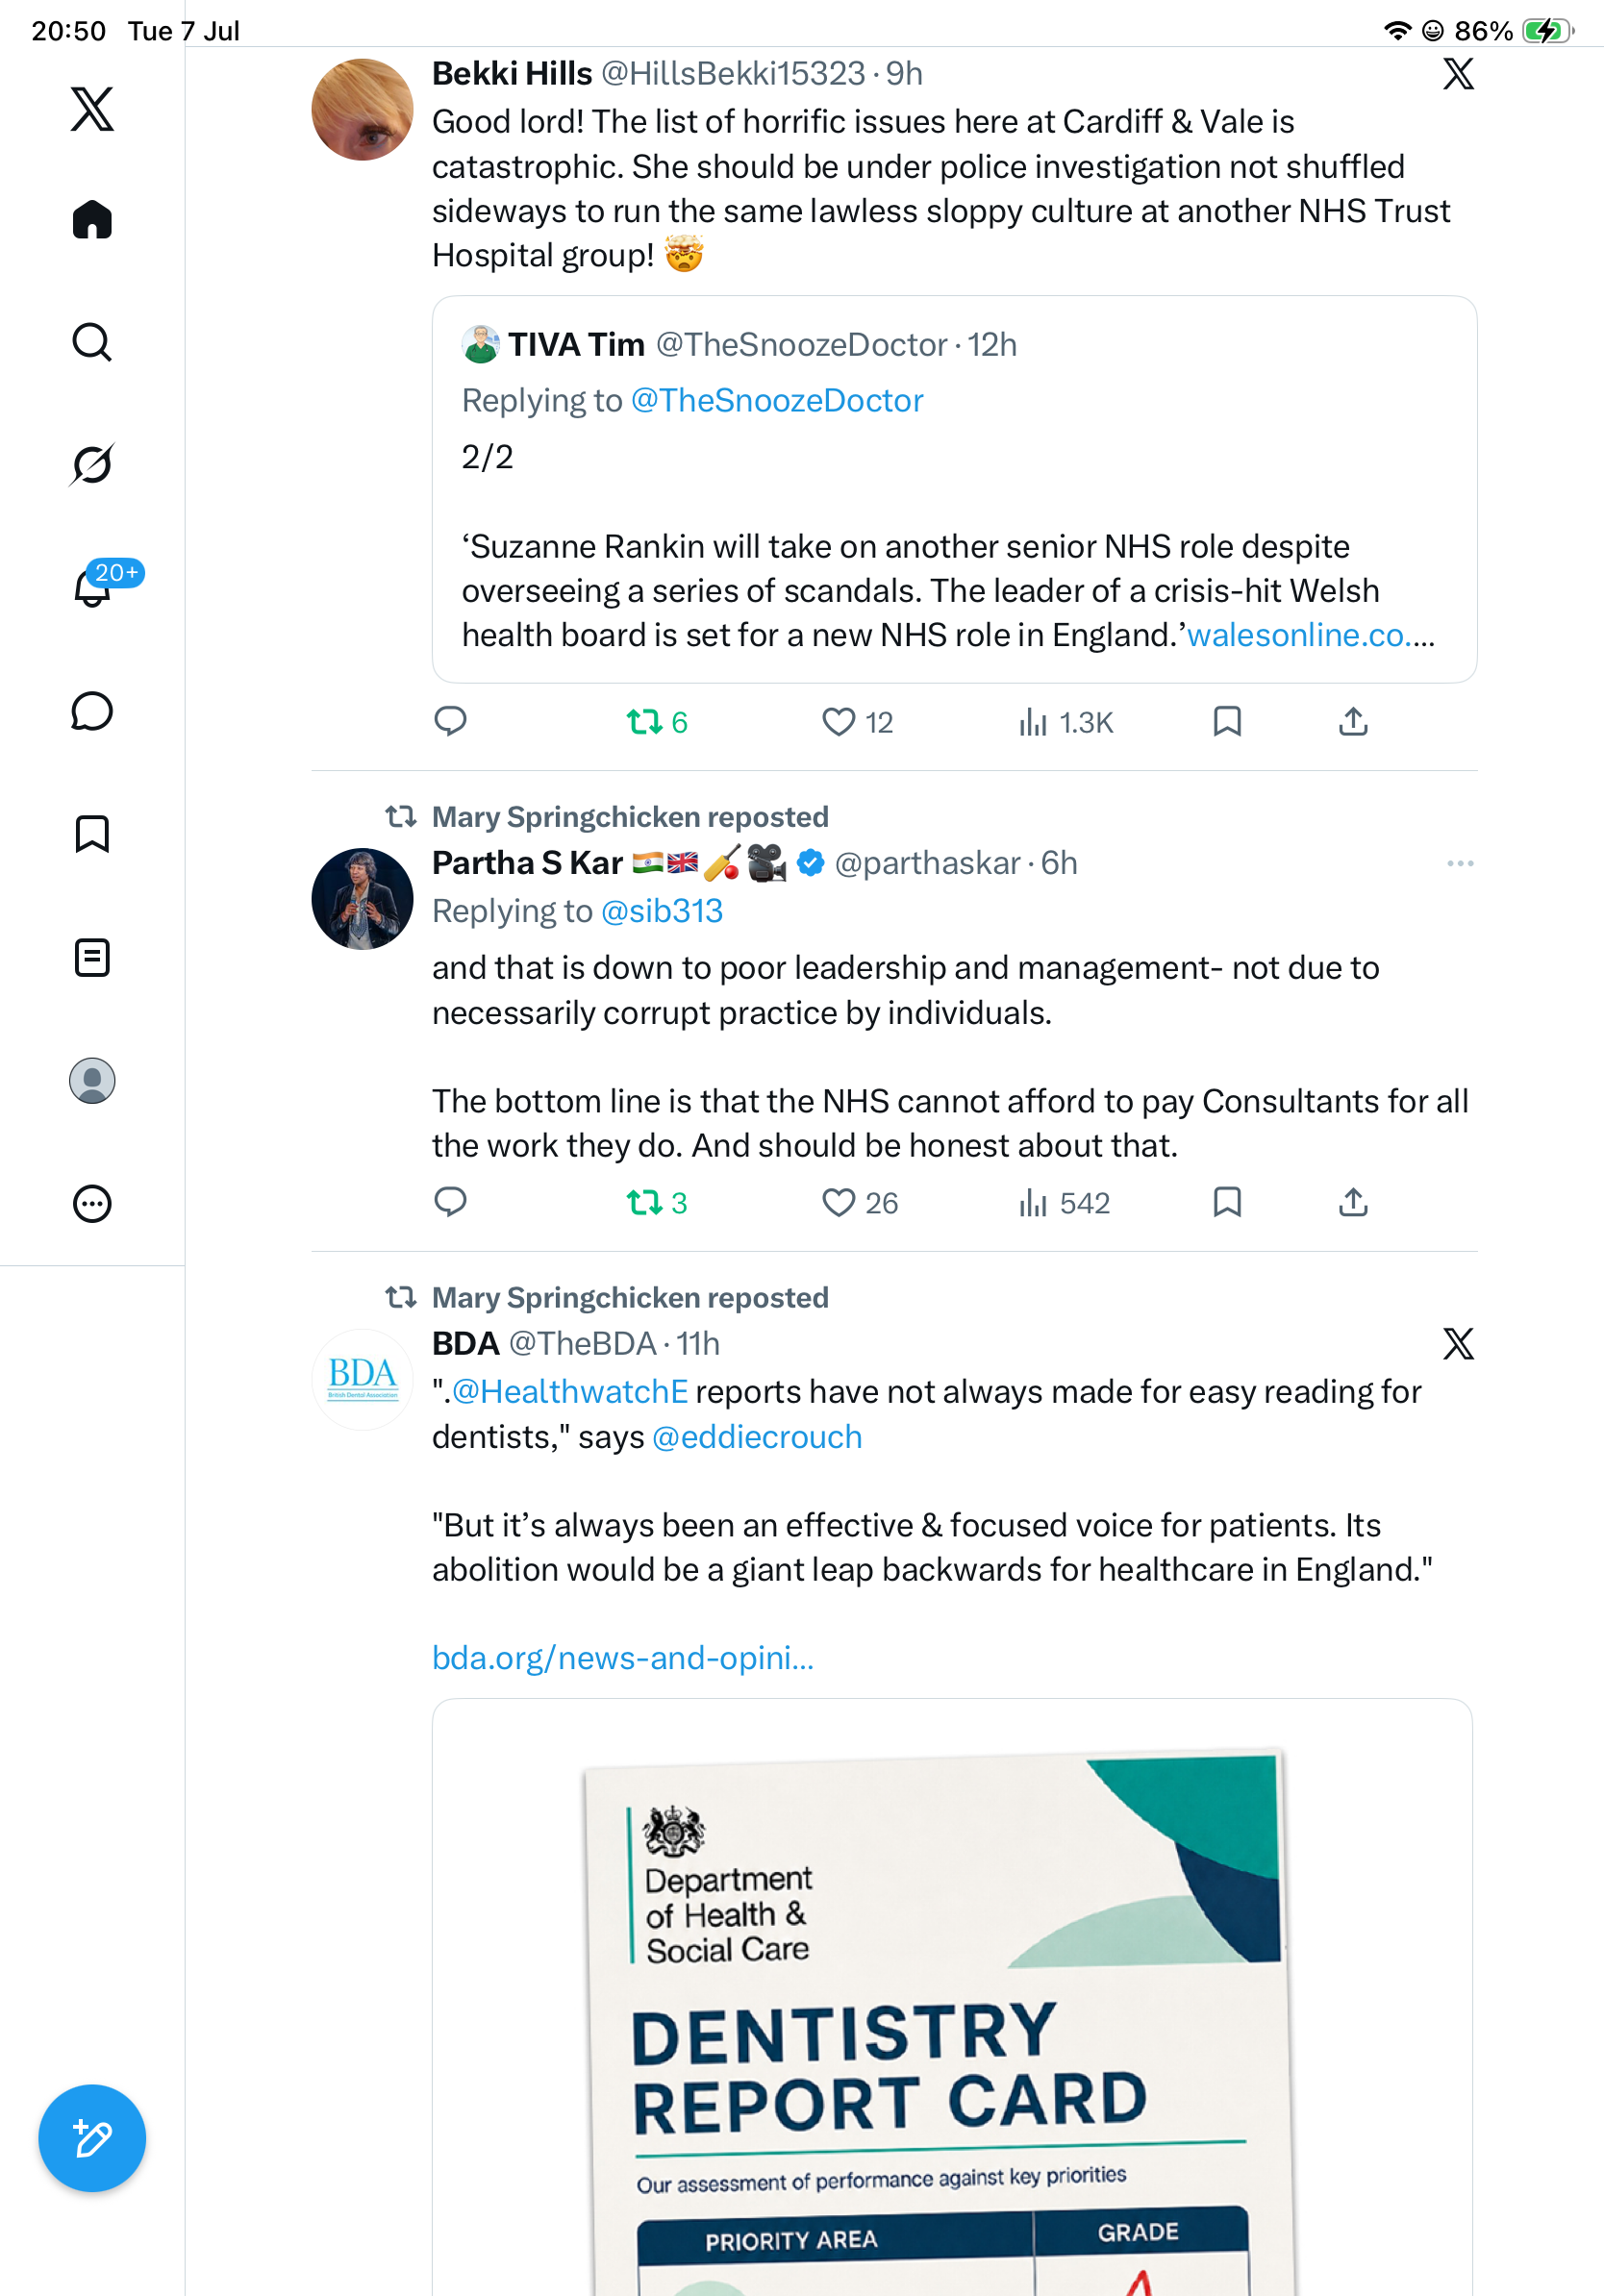Image resolution: width=1604 pixels, height=2296 pixels.
Task: Open three-dot menu on Partha S Kar post
Action: (x=1459, y=863)
